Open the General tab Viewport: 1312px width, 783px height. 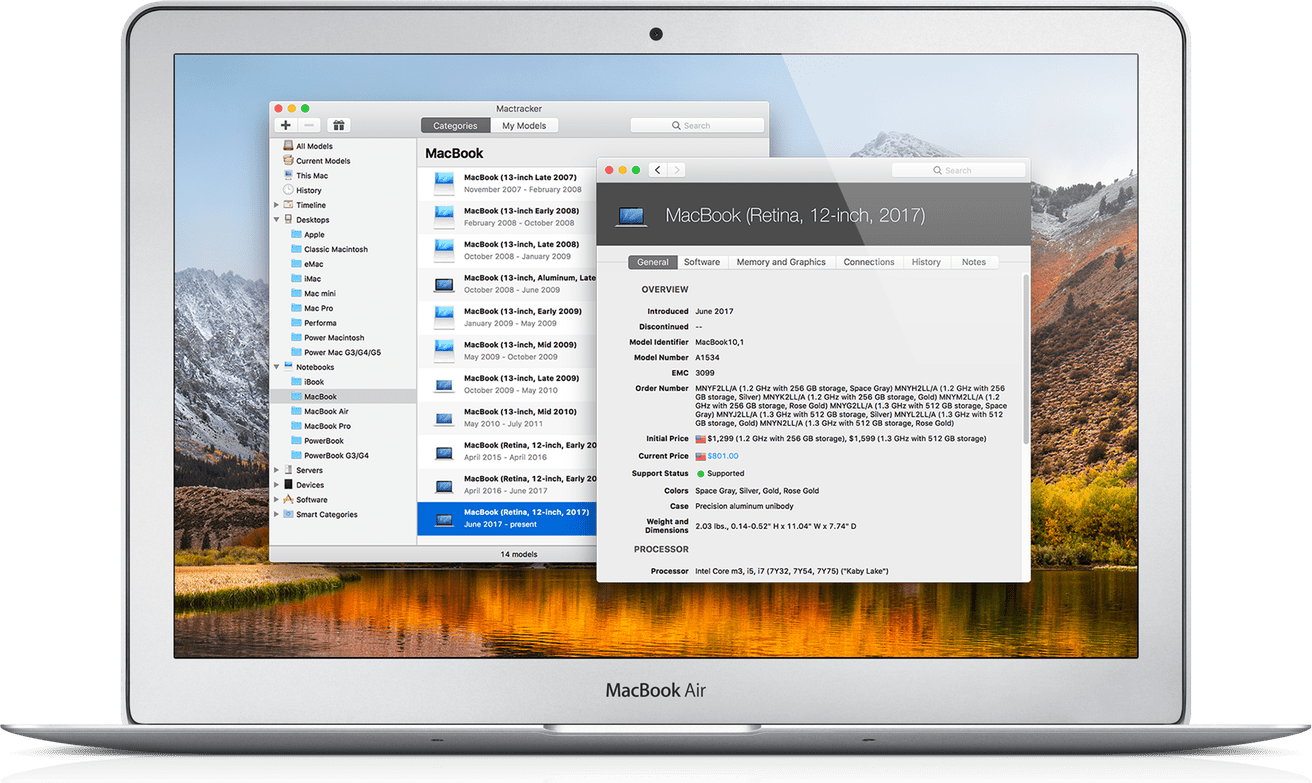pyautogui.click(x=653, y=262)
